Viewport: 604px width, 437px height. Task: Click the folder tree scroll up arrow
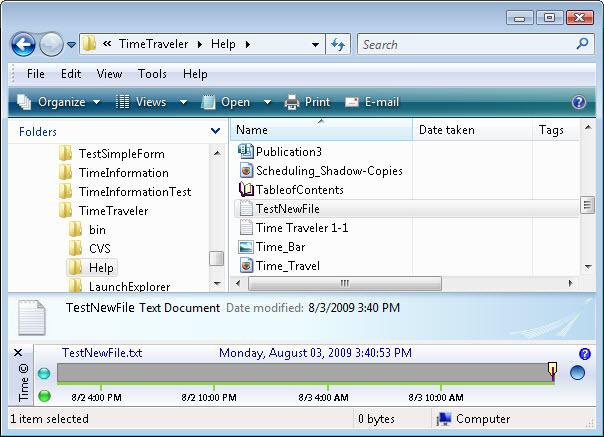coord(217,153)
